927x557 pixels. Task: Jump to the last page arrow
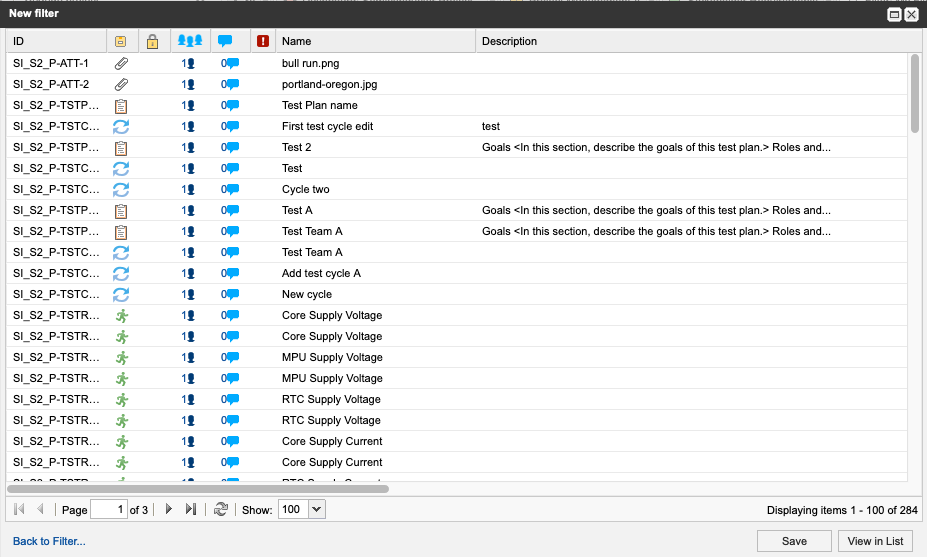pyautogui.click(x=191, y=509)
